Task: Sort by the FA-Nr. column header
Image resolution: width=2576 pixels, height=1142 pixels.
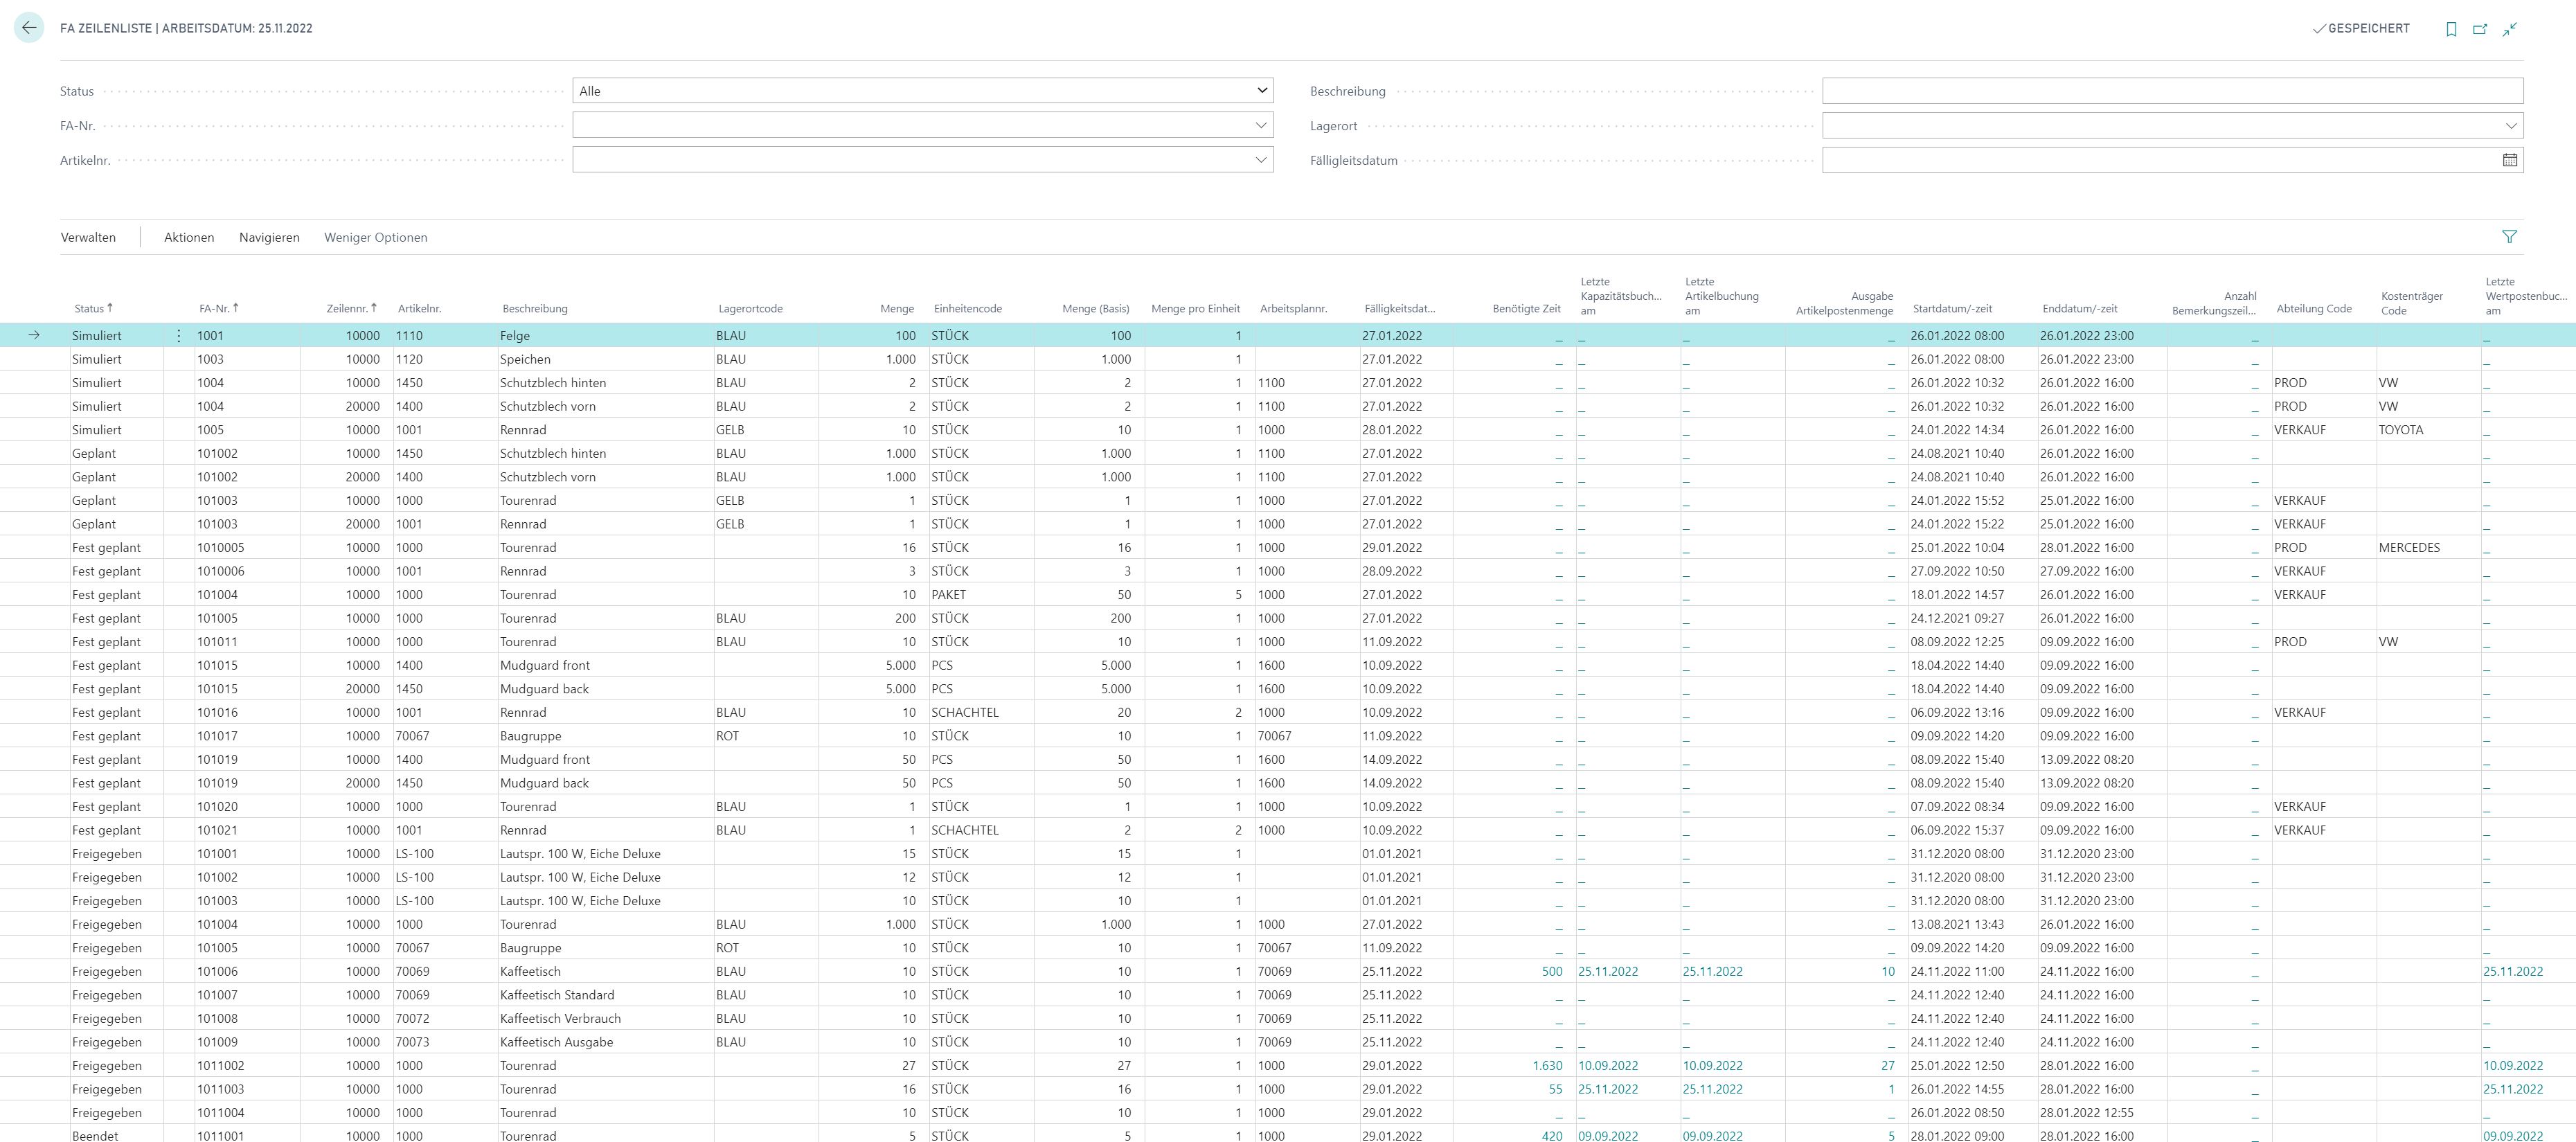Action: [219, 309]
